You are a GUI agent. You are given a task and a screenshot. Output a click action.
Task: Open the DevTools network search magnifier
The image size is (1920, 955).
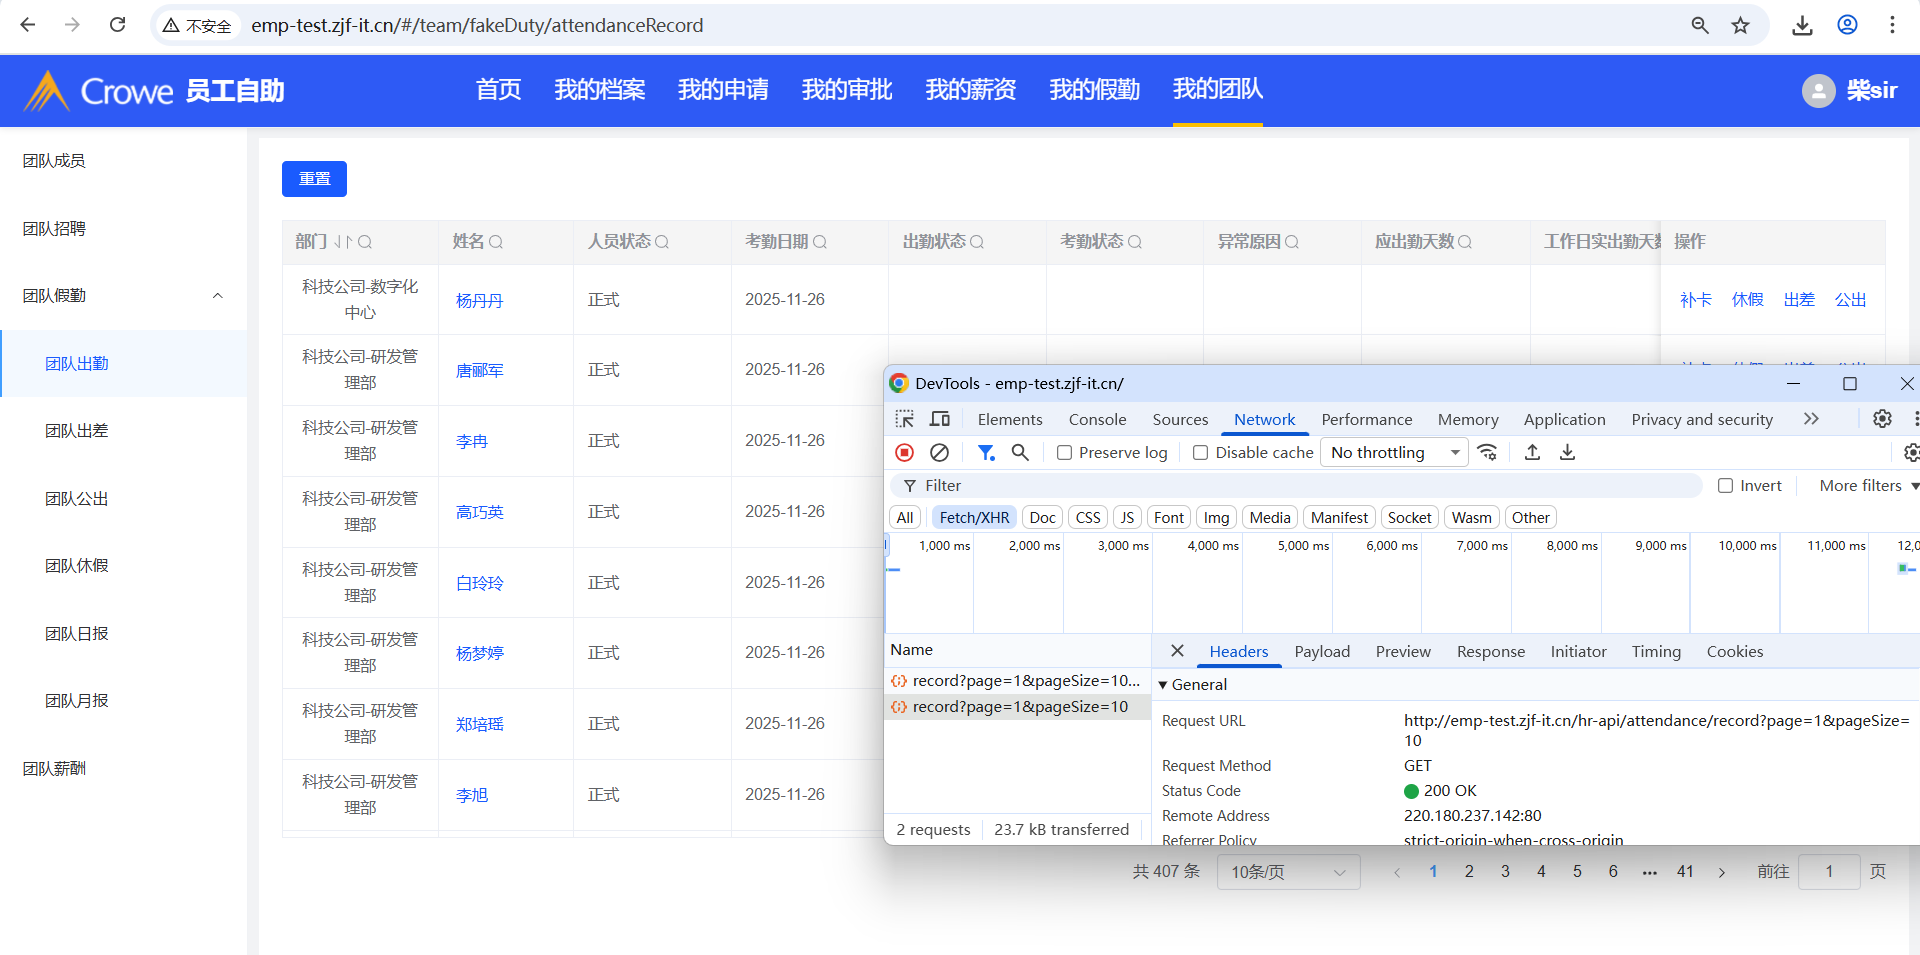(1020, 453)
